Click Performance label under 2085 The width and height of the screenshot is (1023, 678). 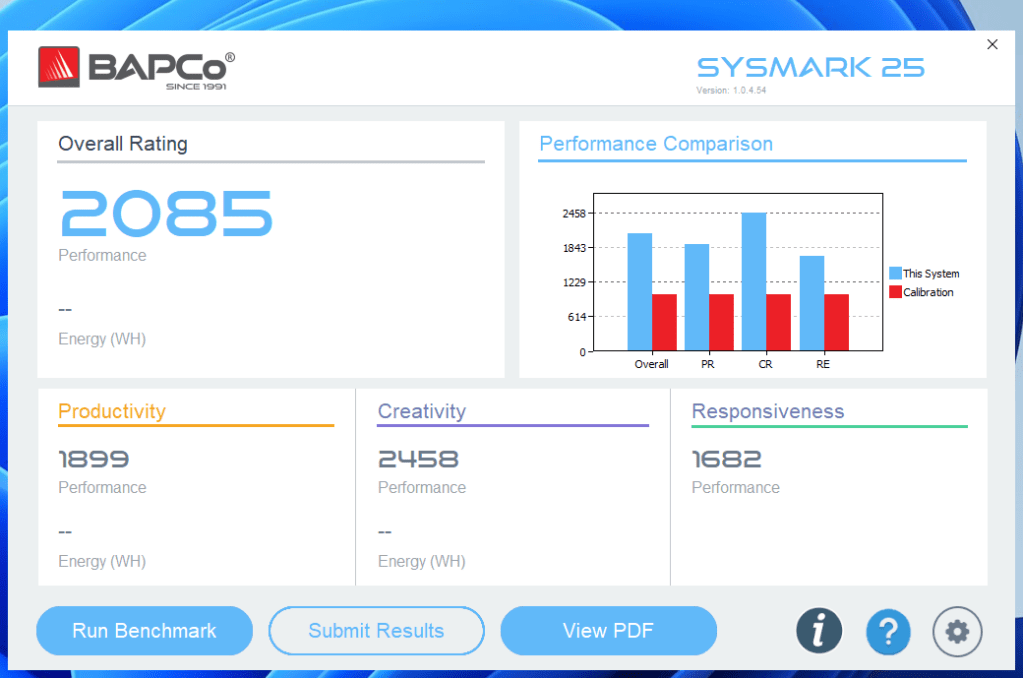click(x=102, y=255)
